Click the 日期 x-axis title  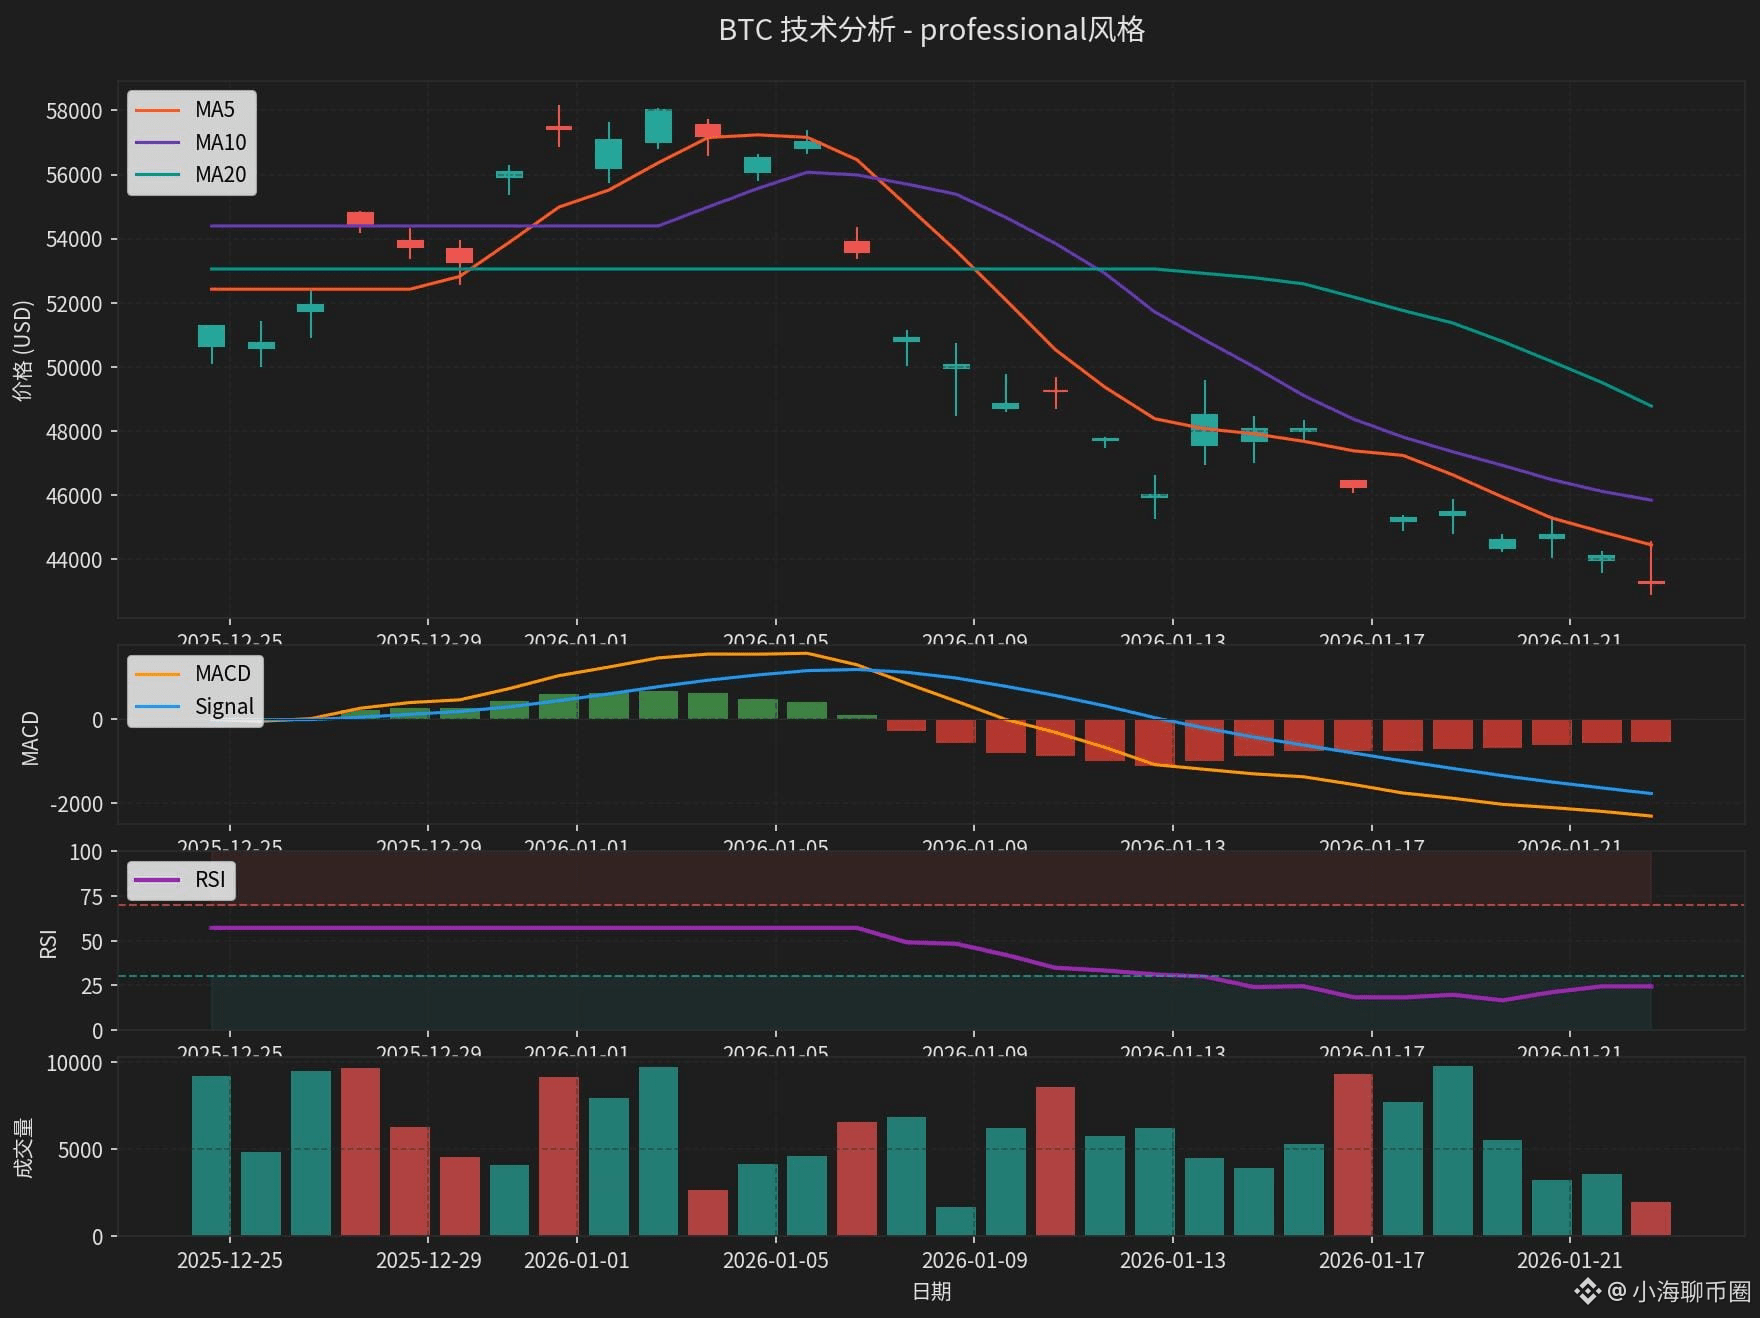(931, 1291)
